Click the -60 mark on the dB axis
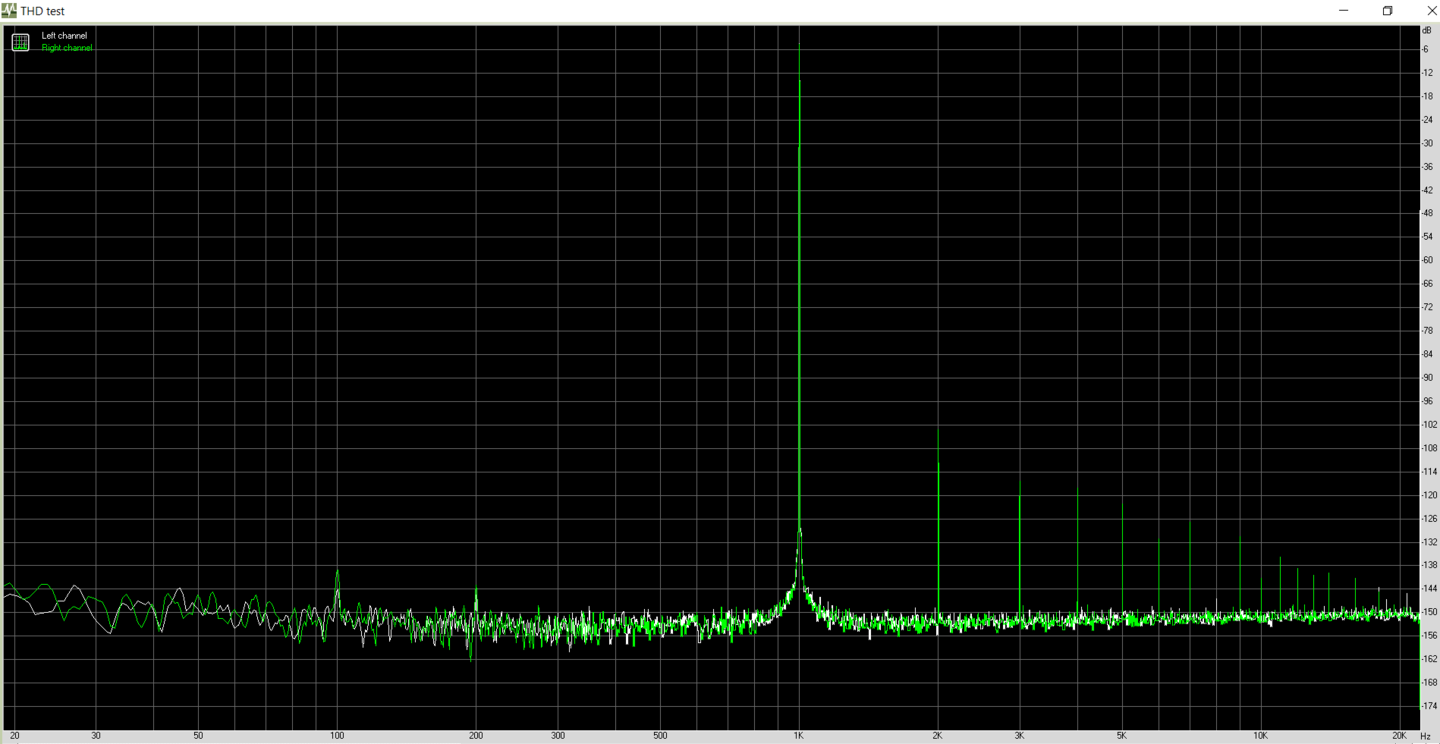This screenshot has height=744, width=1440. pyautogui.click(x=1427, y=260)
